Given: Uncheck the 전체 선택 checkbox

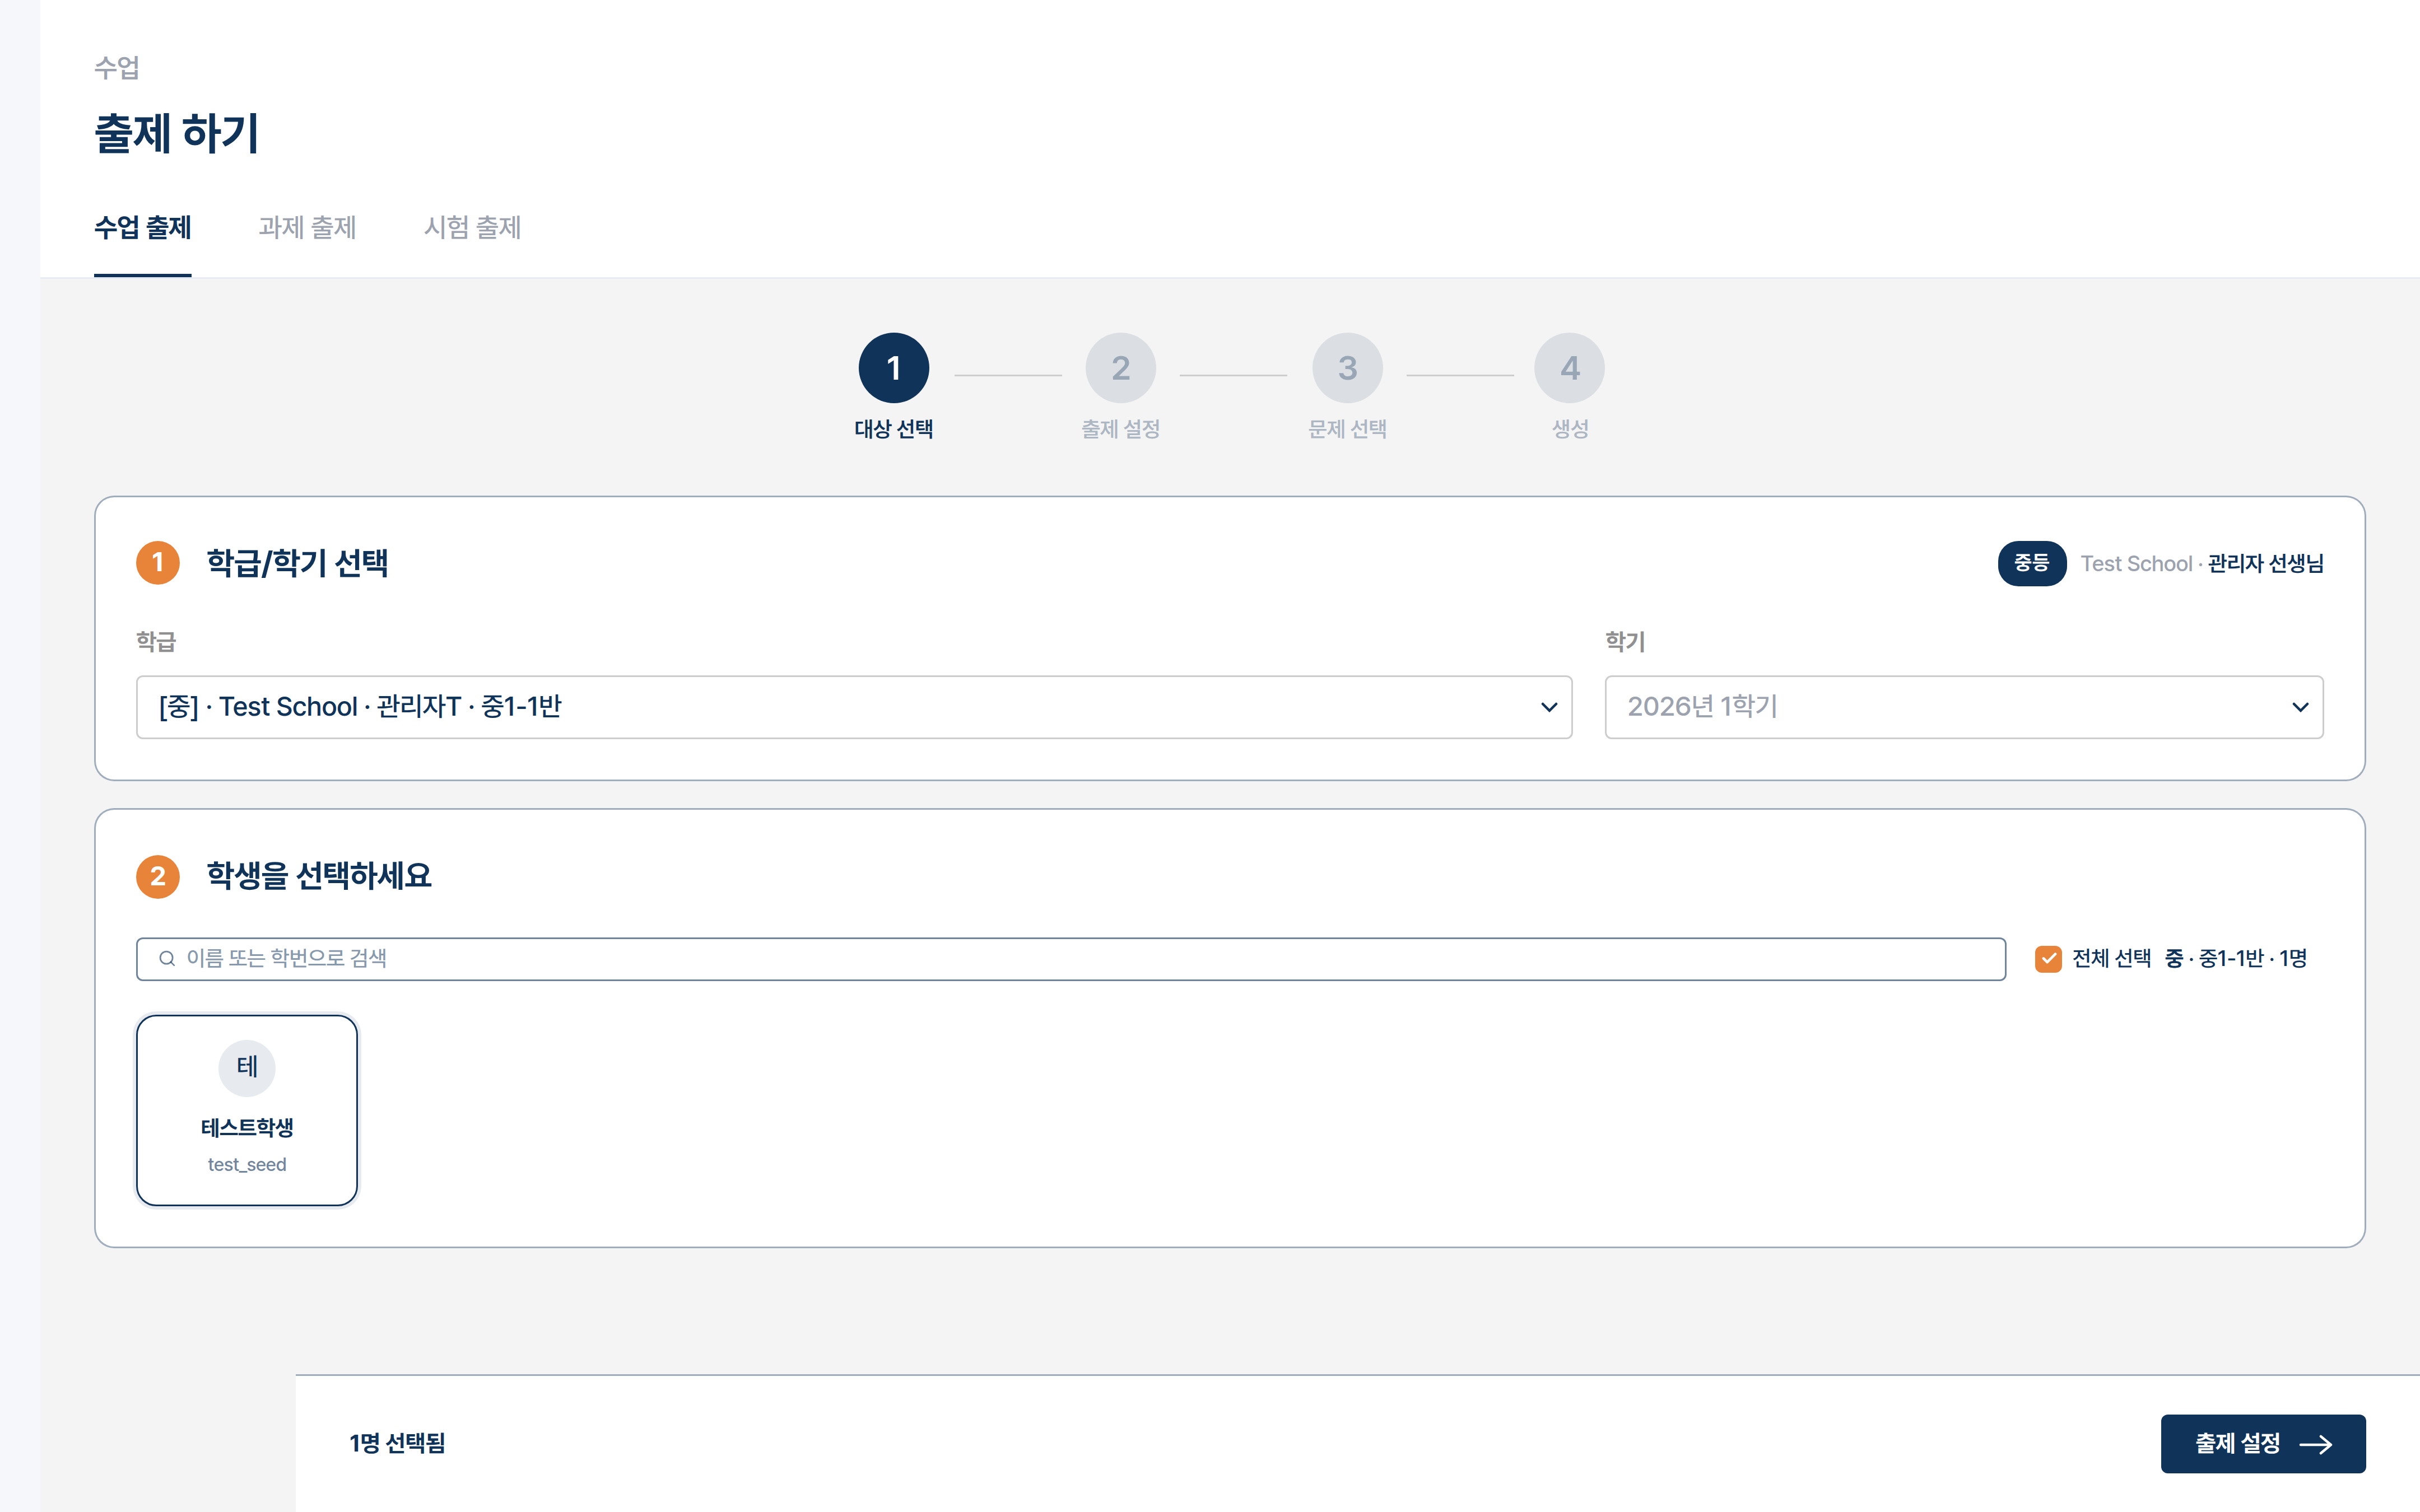Looking at the screenshot, I should coord(2047,958).
